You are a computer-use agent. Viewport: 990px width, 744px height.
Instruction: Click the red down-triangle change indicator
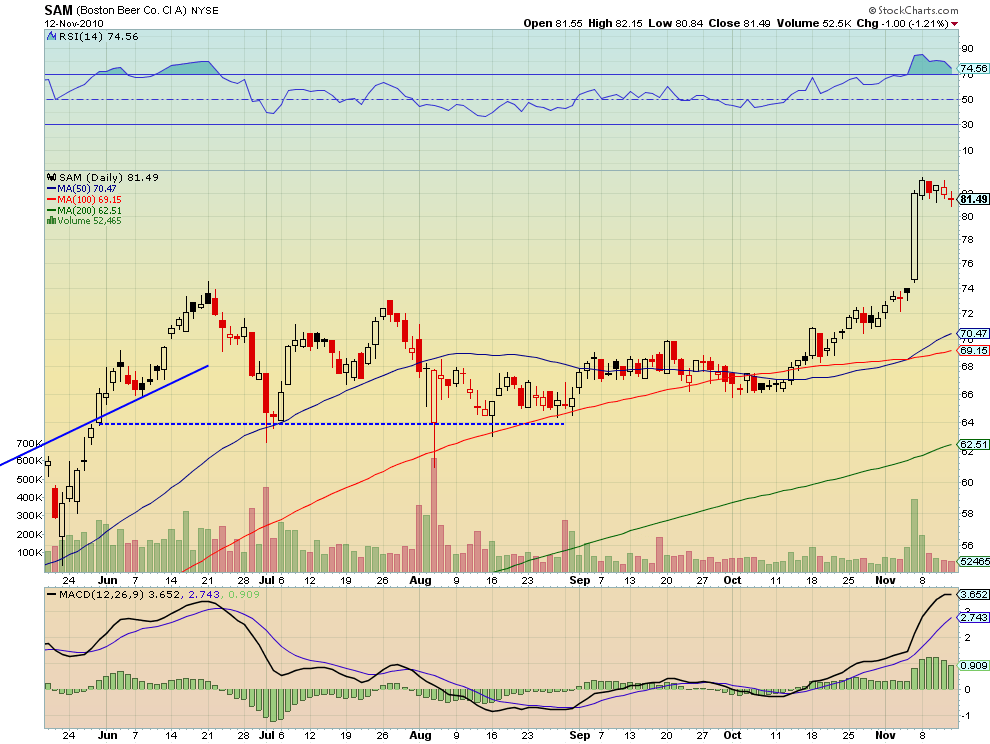955,23
